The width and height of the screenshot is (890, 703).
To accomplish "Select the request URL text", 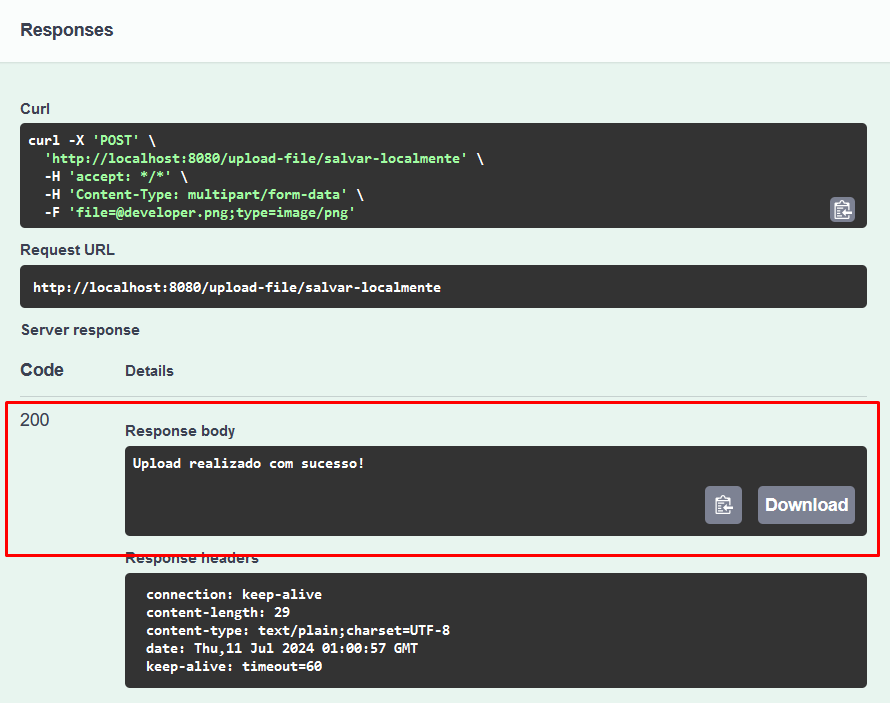I will click(237, 288).
